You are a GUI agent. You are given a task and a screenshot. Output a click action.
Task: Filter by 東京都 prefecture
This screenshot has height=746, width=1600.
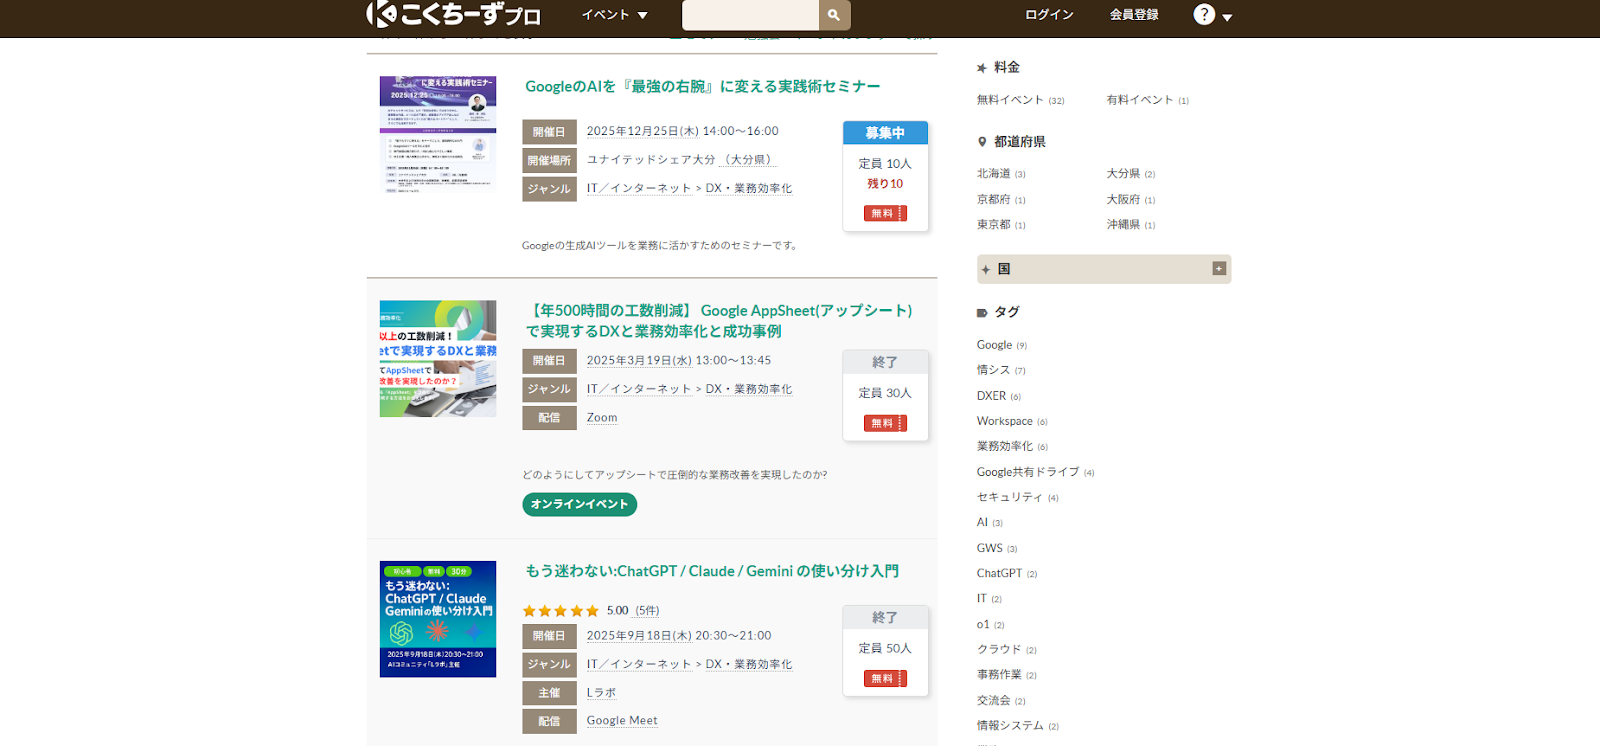[1001, 225]
